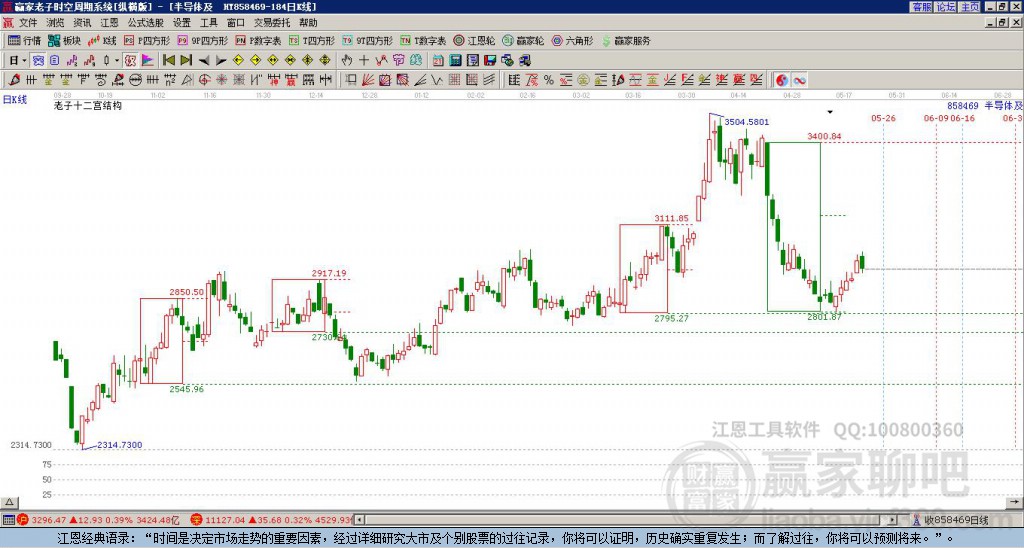Select the Gann fan lines tool
This screenshot has width=1024, height=548.
(x=367, y=80)
